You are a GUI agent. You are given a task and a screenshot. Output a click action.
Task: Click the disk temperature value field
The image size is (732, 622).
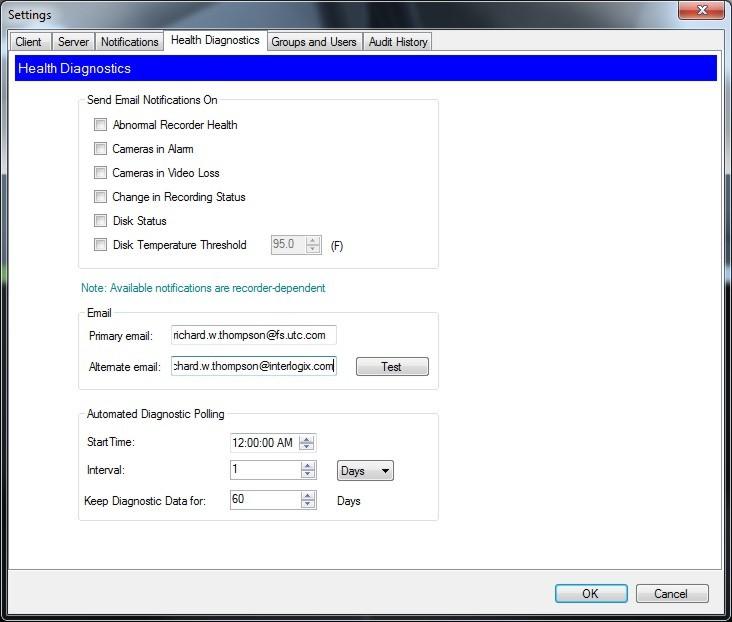point(289,245)
